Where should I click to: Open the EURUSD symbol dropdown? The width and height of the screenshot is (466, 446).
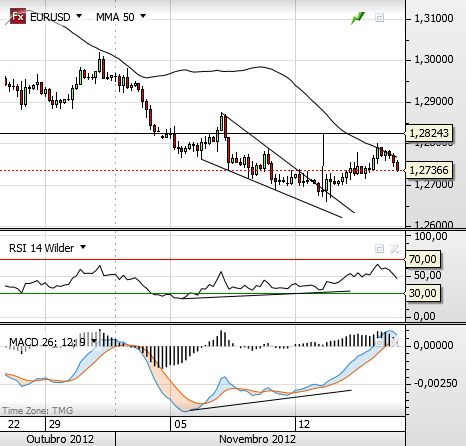click(79, 16)
